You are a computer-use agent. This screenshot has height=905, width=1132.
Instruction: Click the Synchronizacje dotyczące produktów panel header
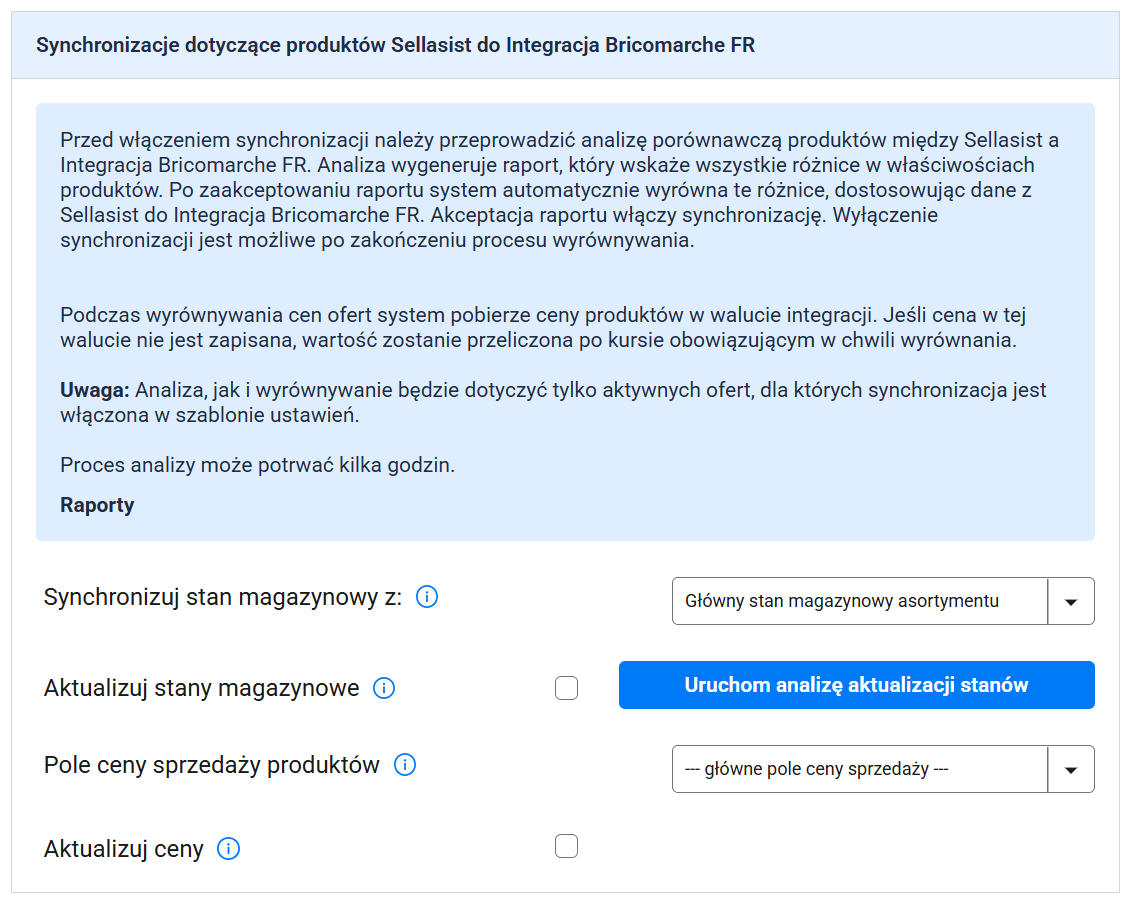click(x=395, y=45)
